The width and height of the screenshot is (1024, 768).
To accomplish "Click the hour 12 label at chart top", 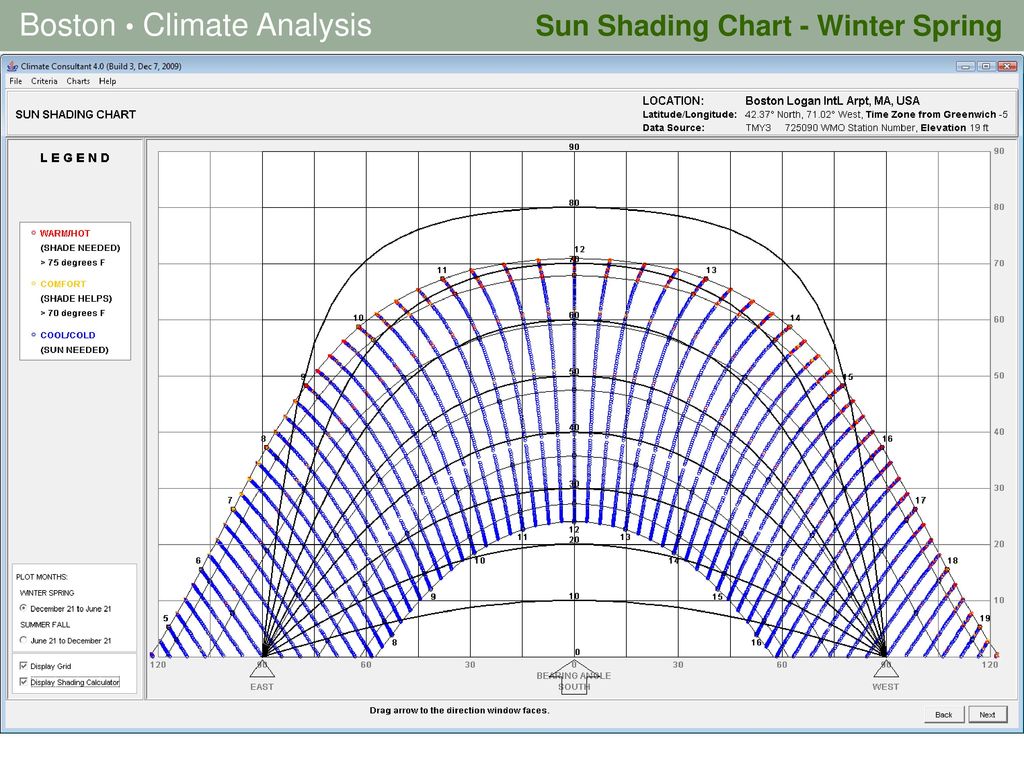I will [x=579, y=249].
